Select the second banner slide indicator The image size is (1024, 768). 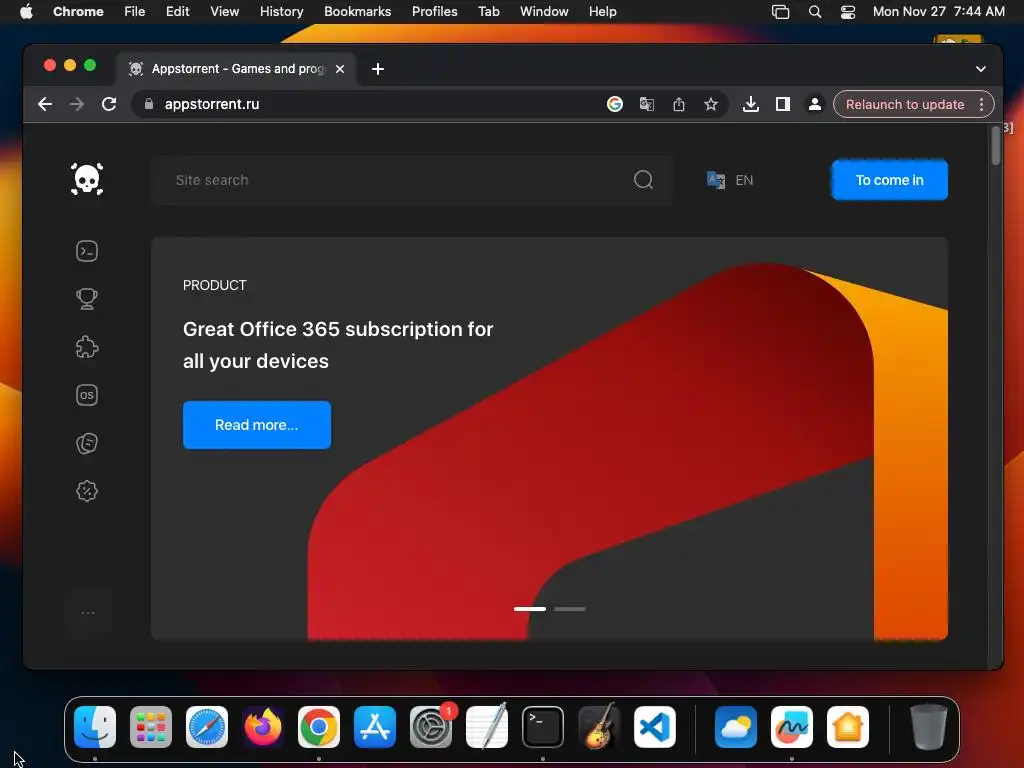[x=569, y=609]
